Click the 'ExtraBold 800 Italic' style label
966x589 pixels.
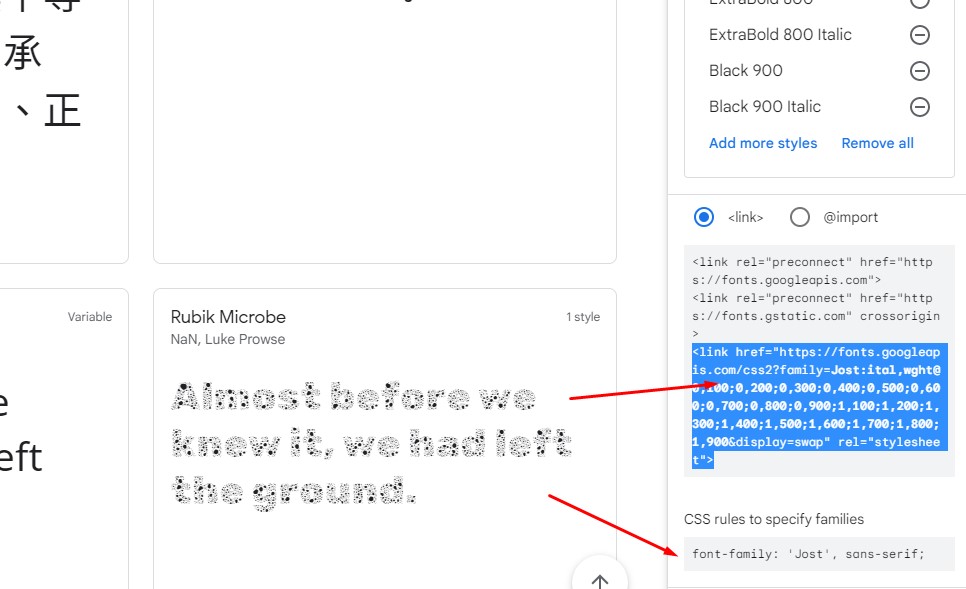point(780,35)
